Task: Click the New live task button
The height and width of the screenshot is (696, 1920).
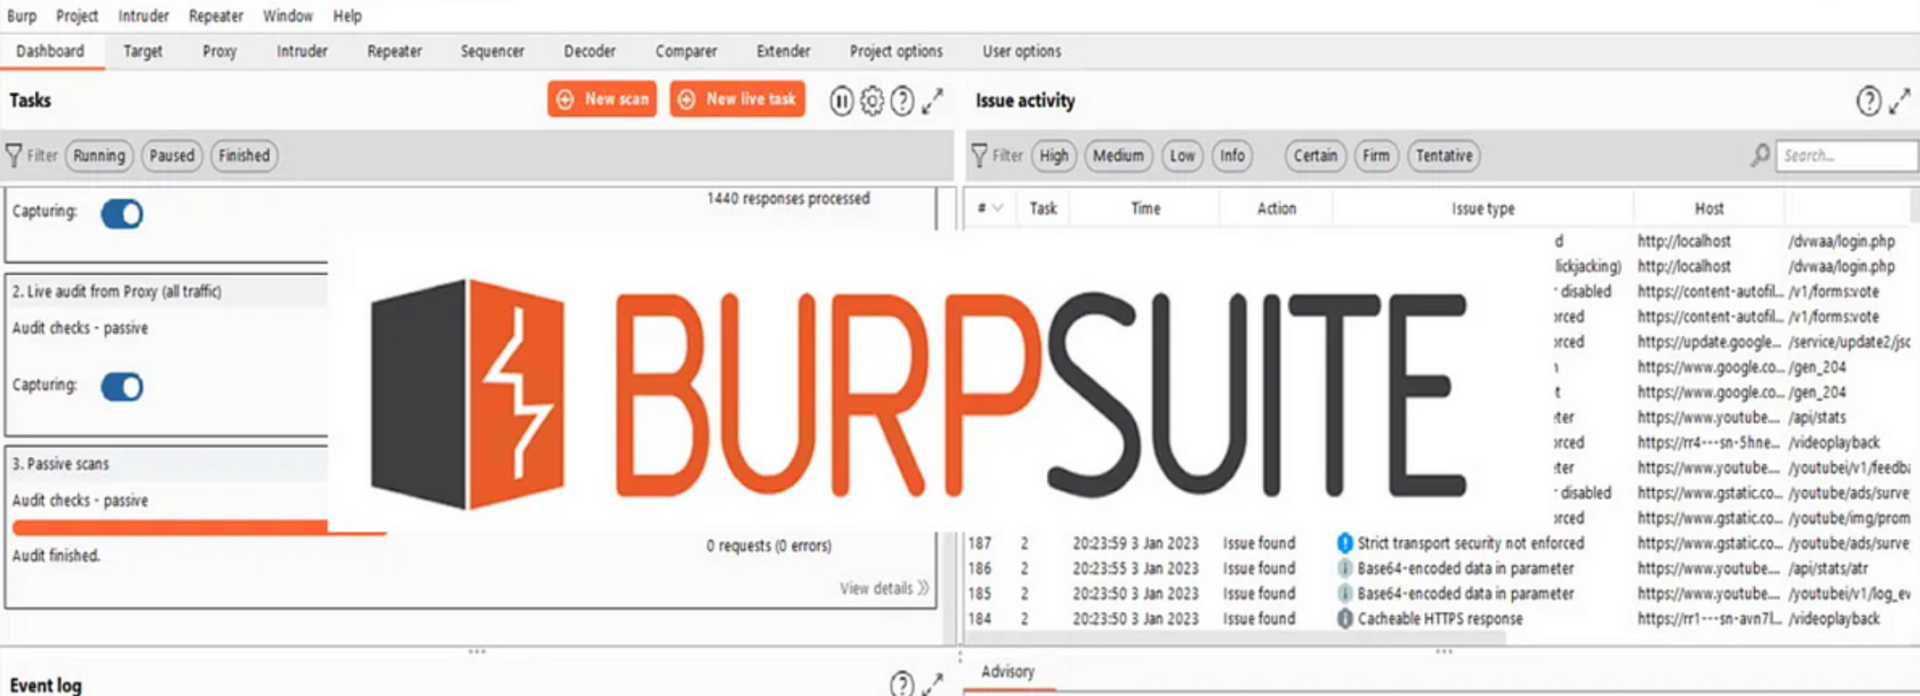Action: 737,99
